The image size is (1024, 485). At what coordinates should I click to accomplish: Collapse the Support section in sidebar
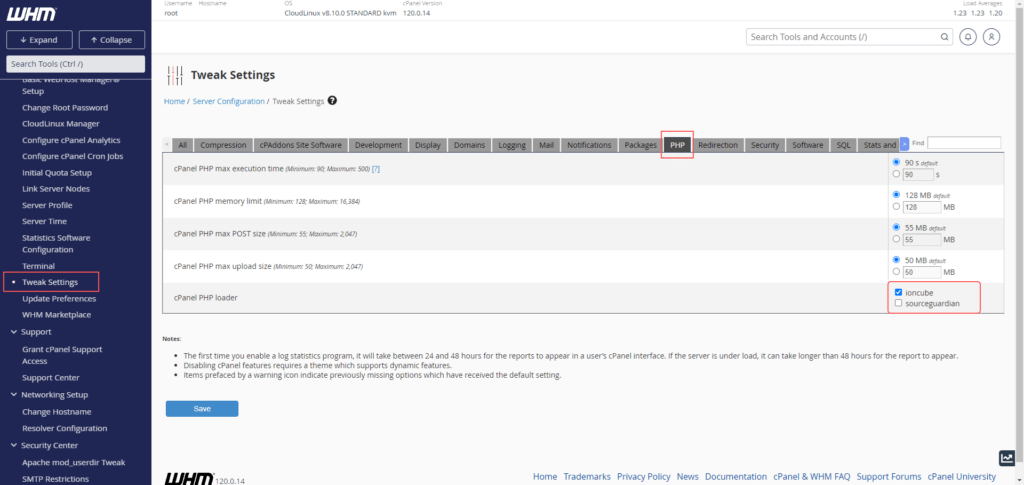coord(14,332)
